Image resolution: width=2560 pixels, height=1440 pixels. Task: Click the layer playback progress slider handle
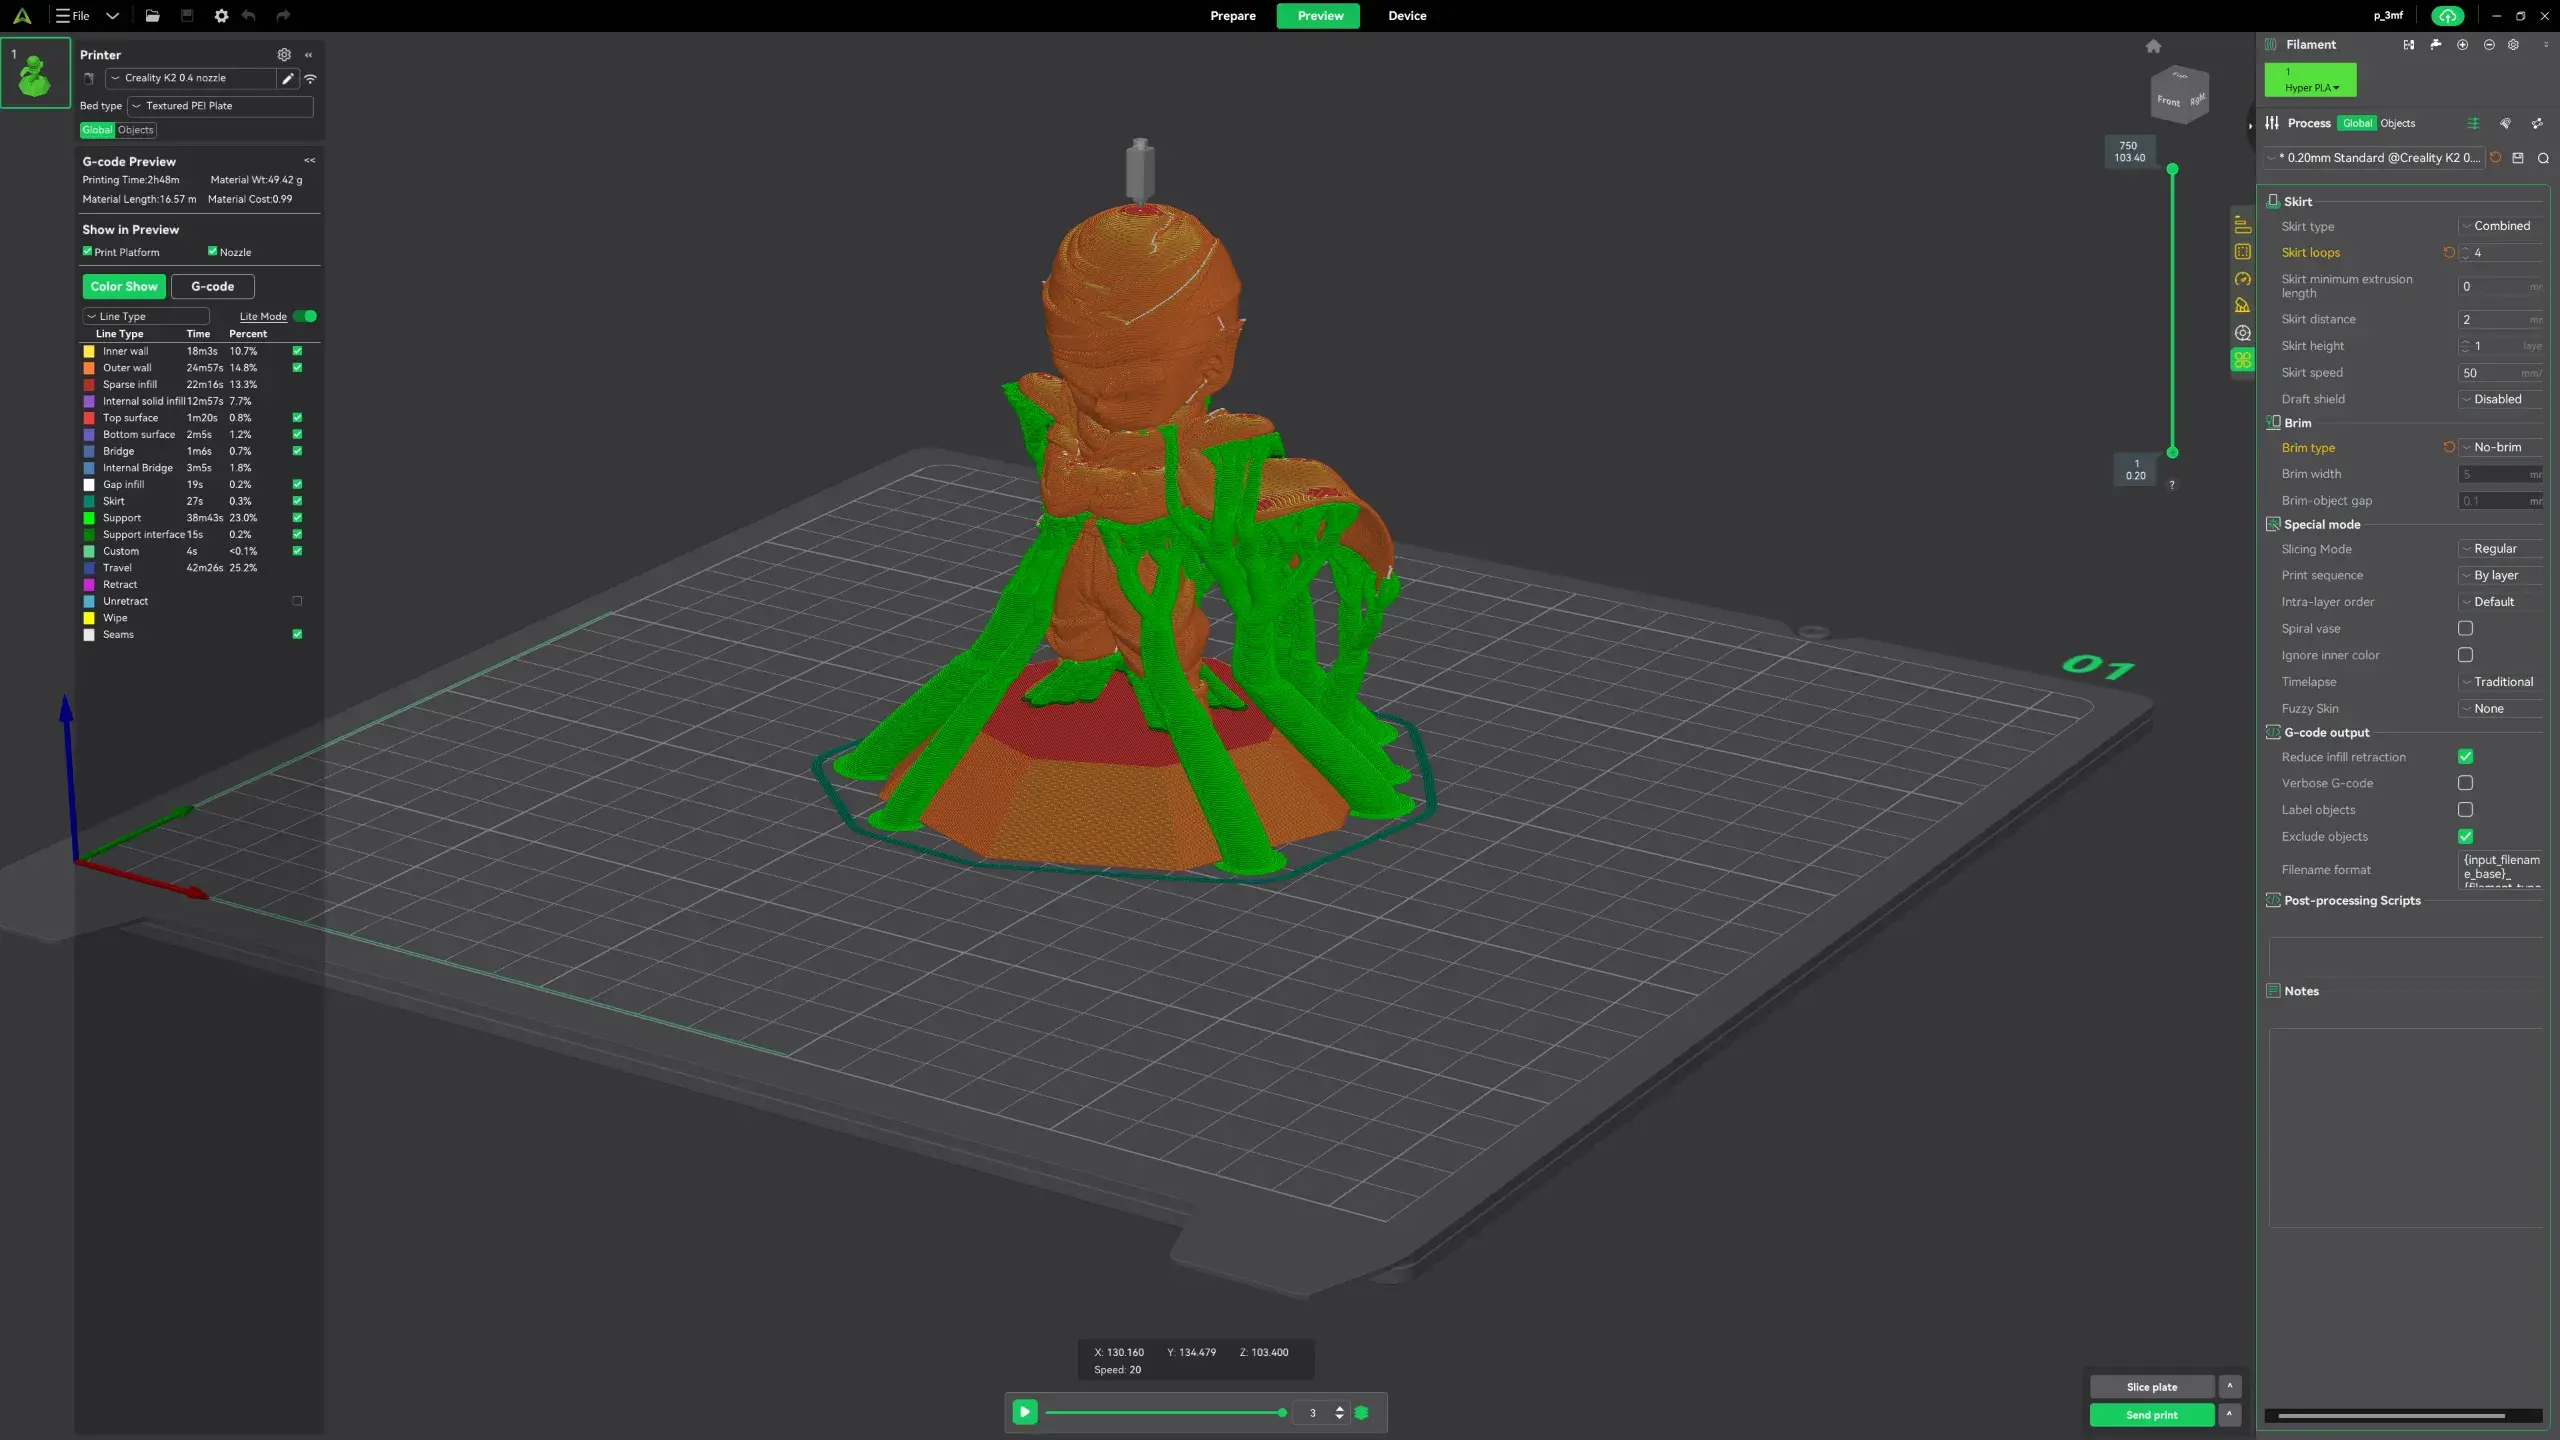tap(1282, 1413)
